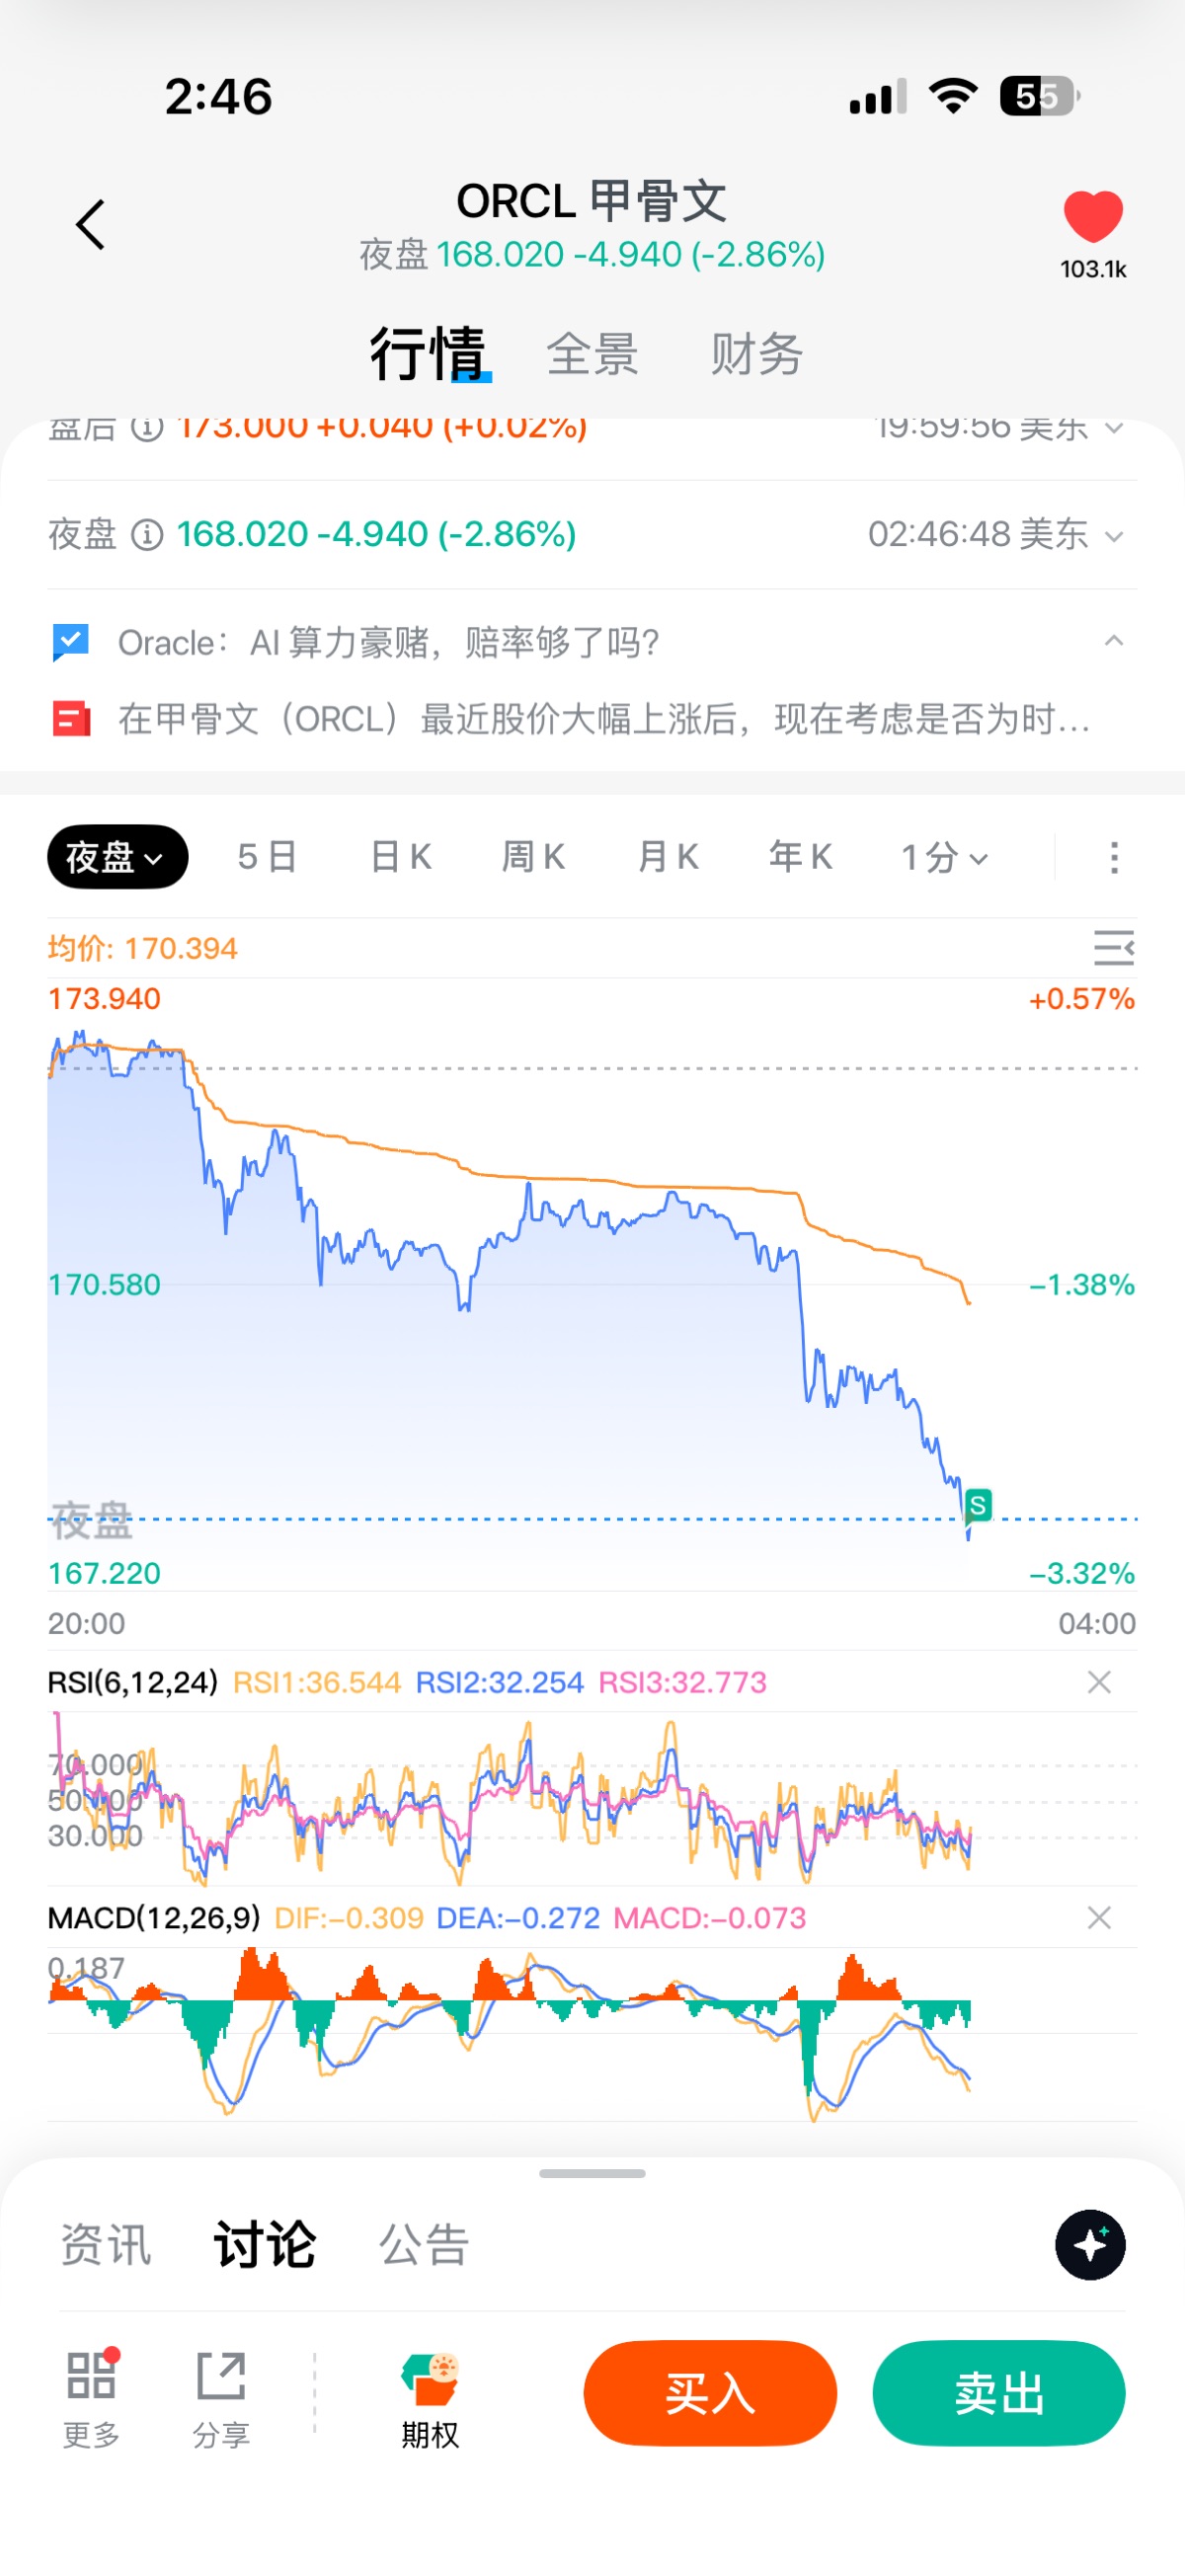Open the three-dot chart settings menu
1185x2576 pixels.
tap(1114, 858)
